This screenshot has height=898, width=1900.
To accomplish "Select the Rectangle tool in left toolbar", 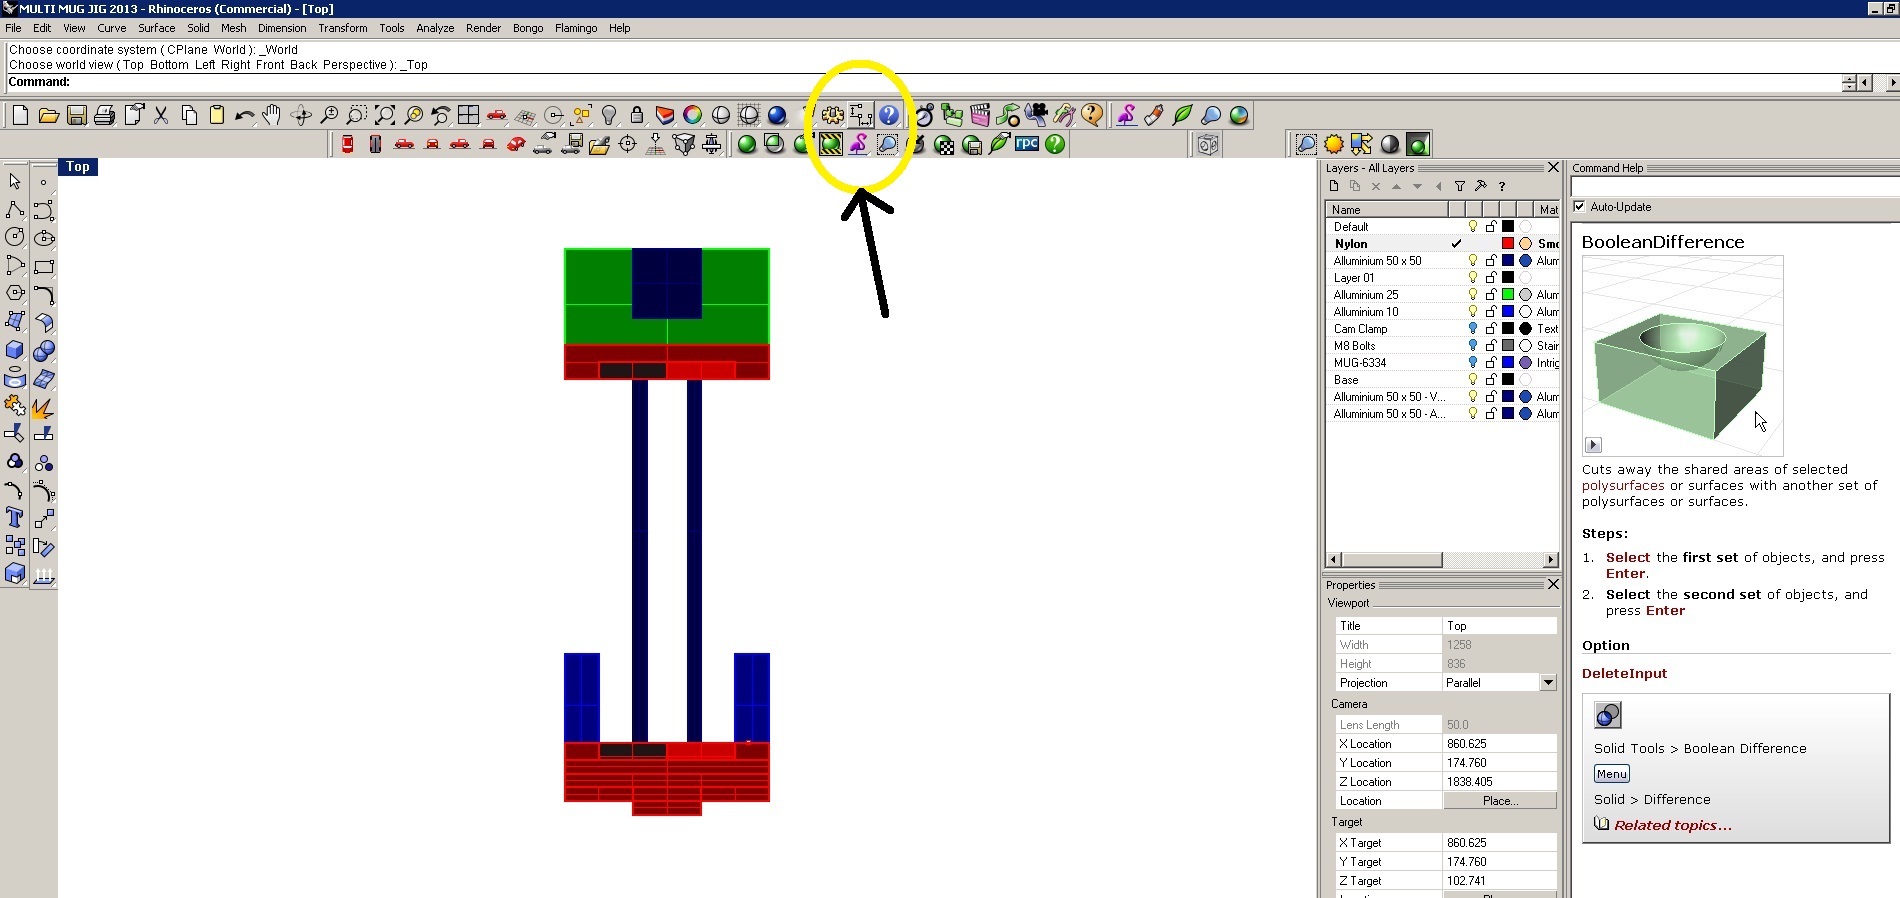I will click(x=43, y=266).
